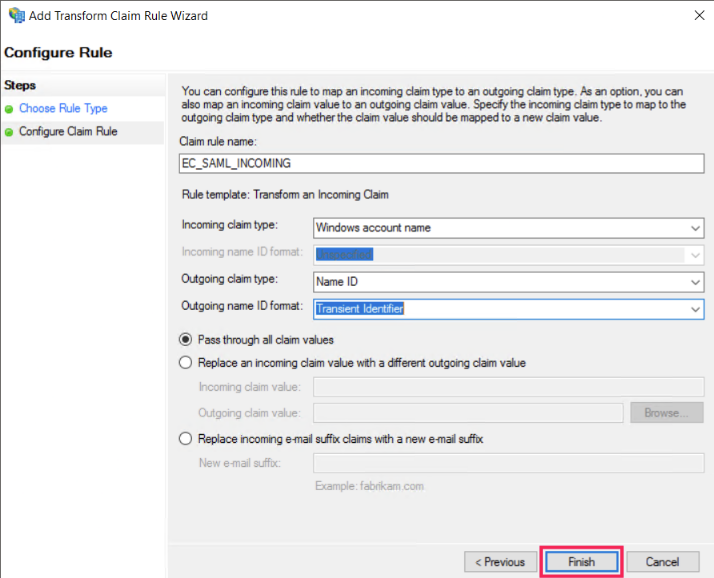Select Replace an incoming claim value option
714x578 pixels.
tap(185, 363)
